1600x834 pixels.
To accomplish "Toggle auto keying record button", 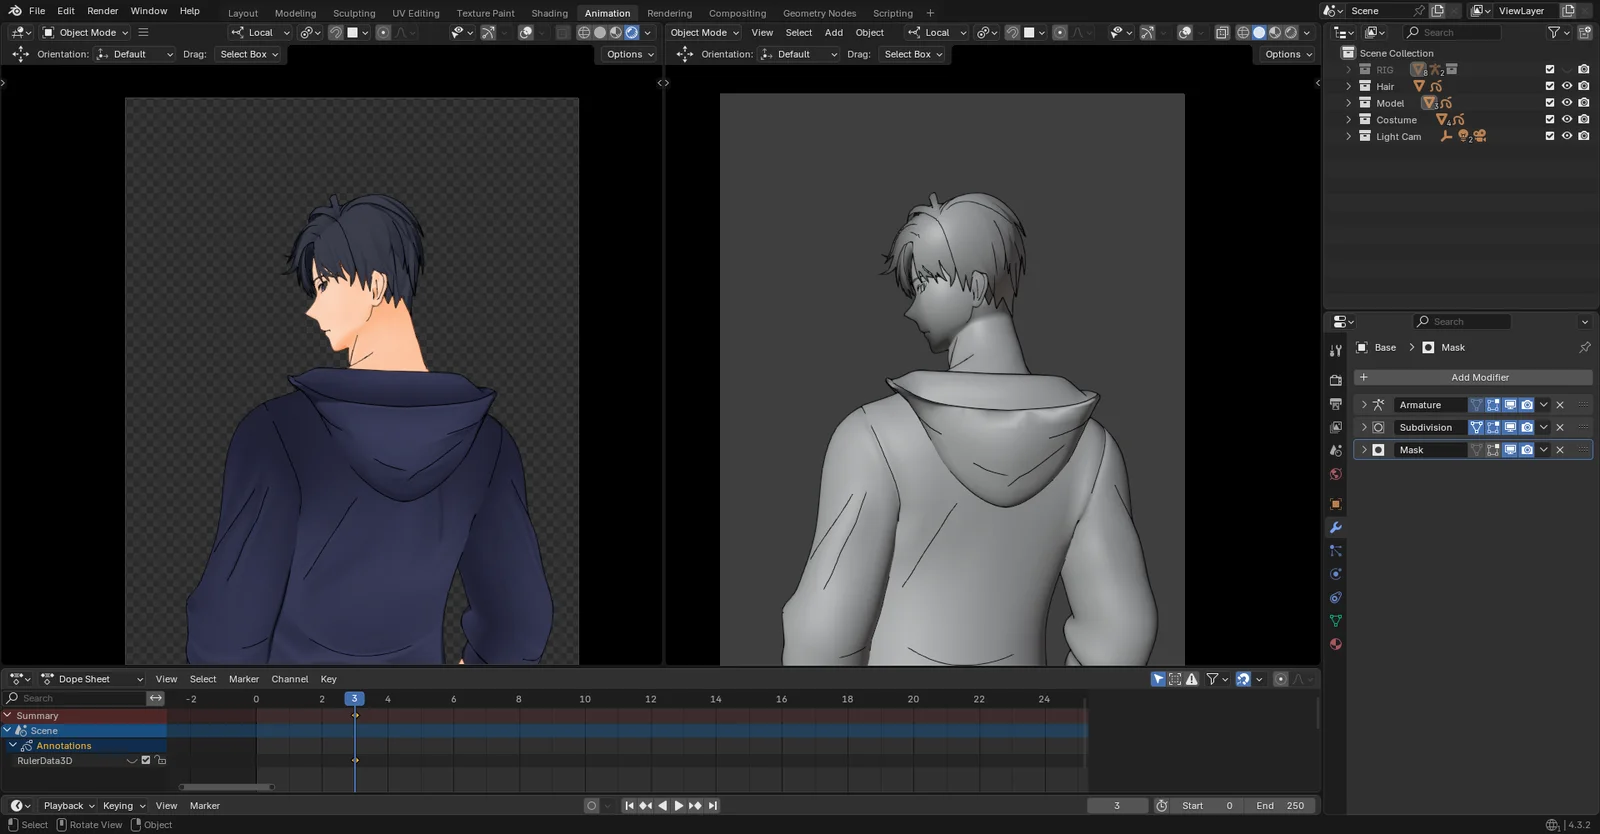I will pos(592,805).
